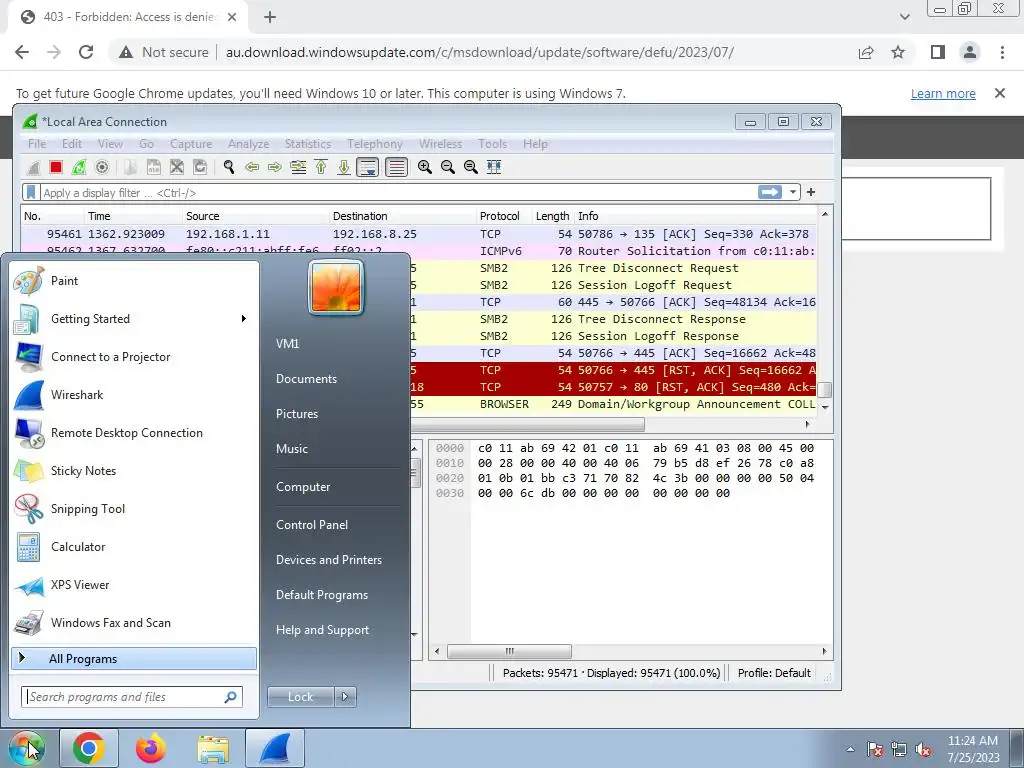Reload the Wireshark capture file
The width and height of the screenshot is (1024, 768).
click(200, 167)
